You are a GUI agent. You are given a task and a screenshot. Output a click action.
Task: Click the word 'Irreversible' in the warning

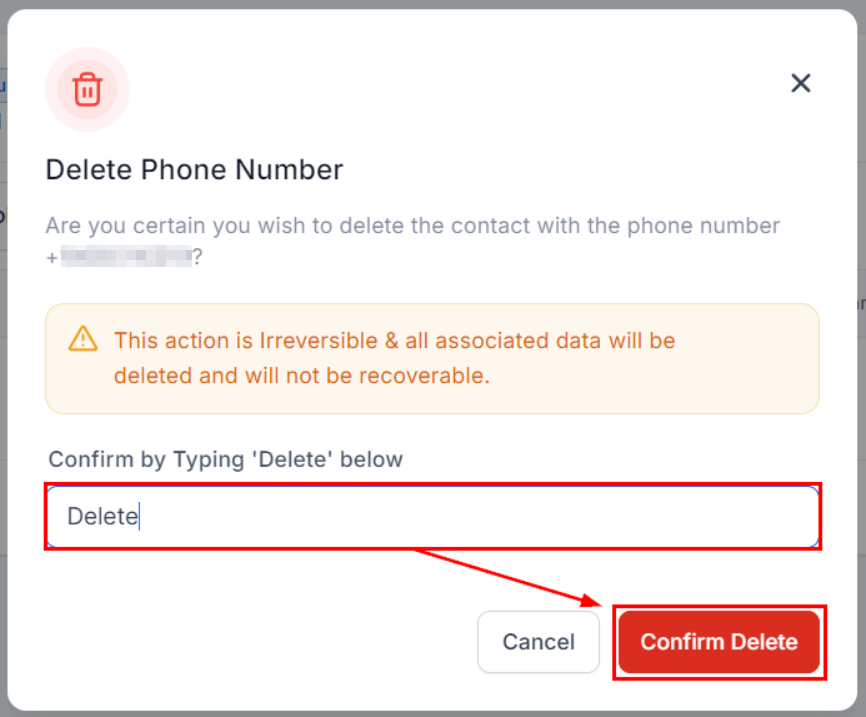(x=317, y=340)
